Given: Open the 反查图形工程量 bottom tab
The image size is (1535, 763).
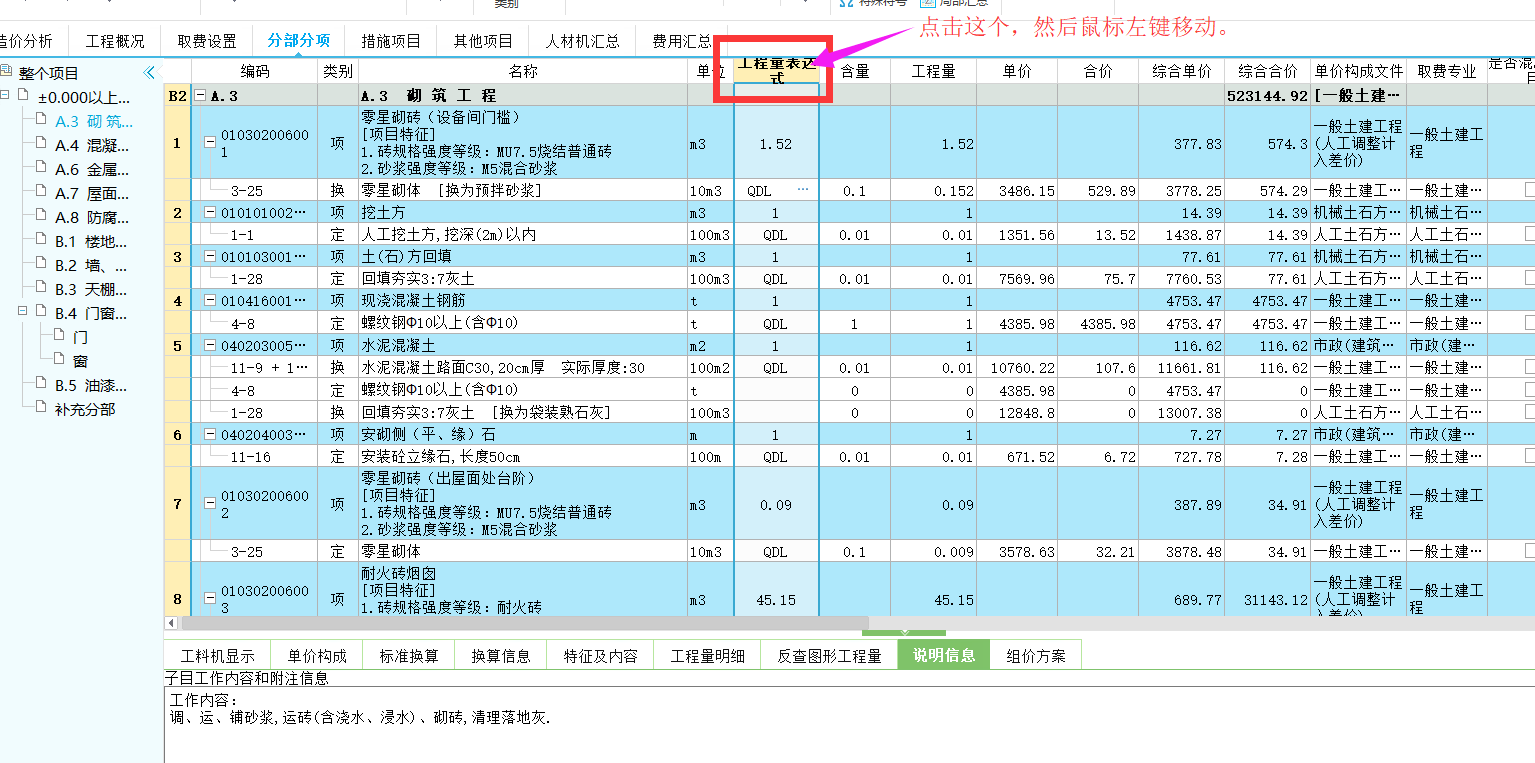Looking at the screenshot, I should click(x=829, y=656).
